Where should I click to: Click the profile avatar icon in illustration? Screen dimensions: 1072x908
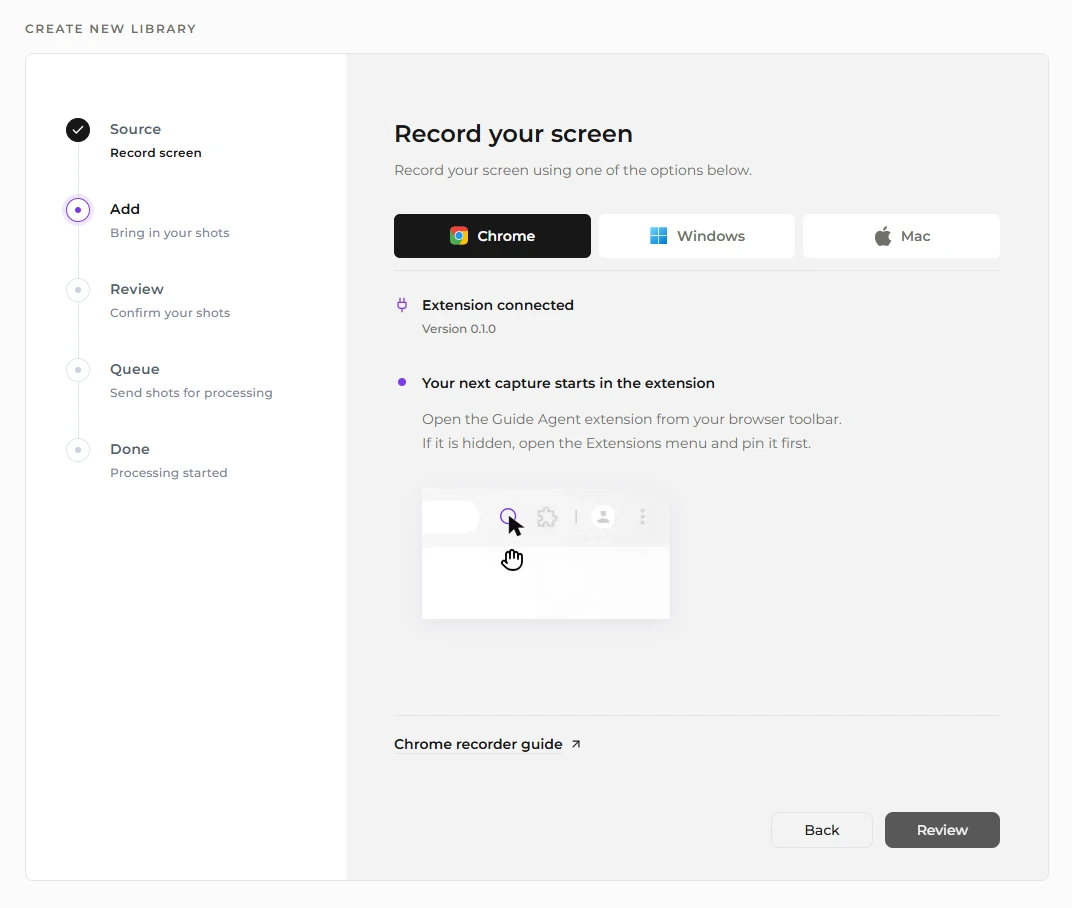coord(603,517)
